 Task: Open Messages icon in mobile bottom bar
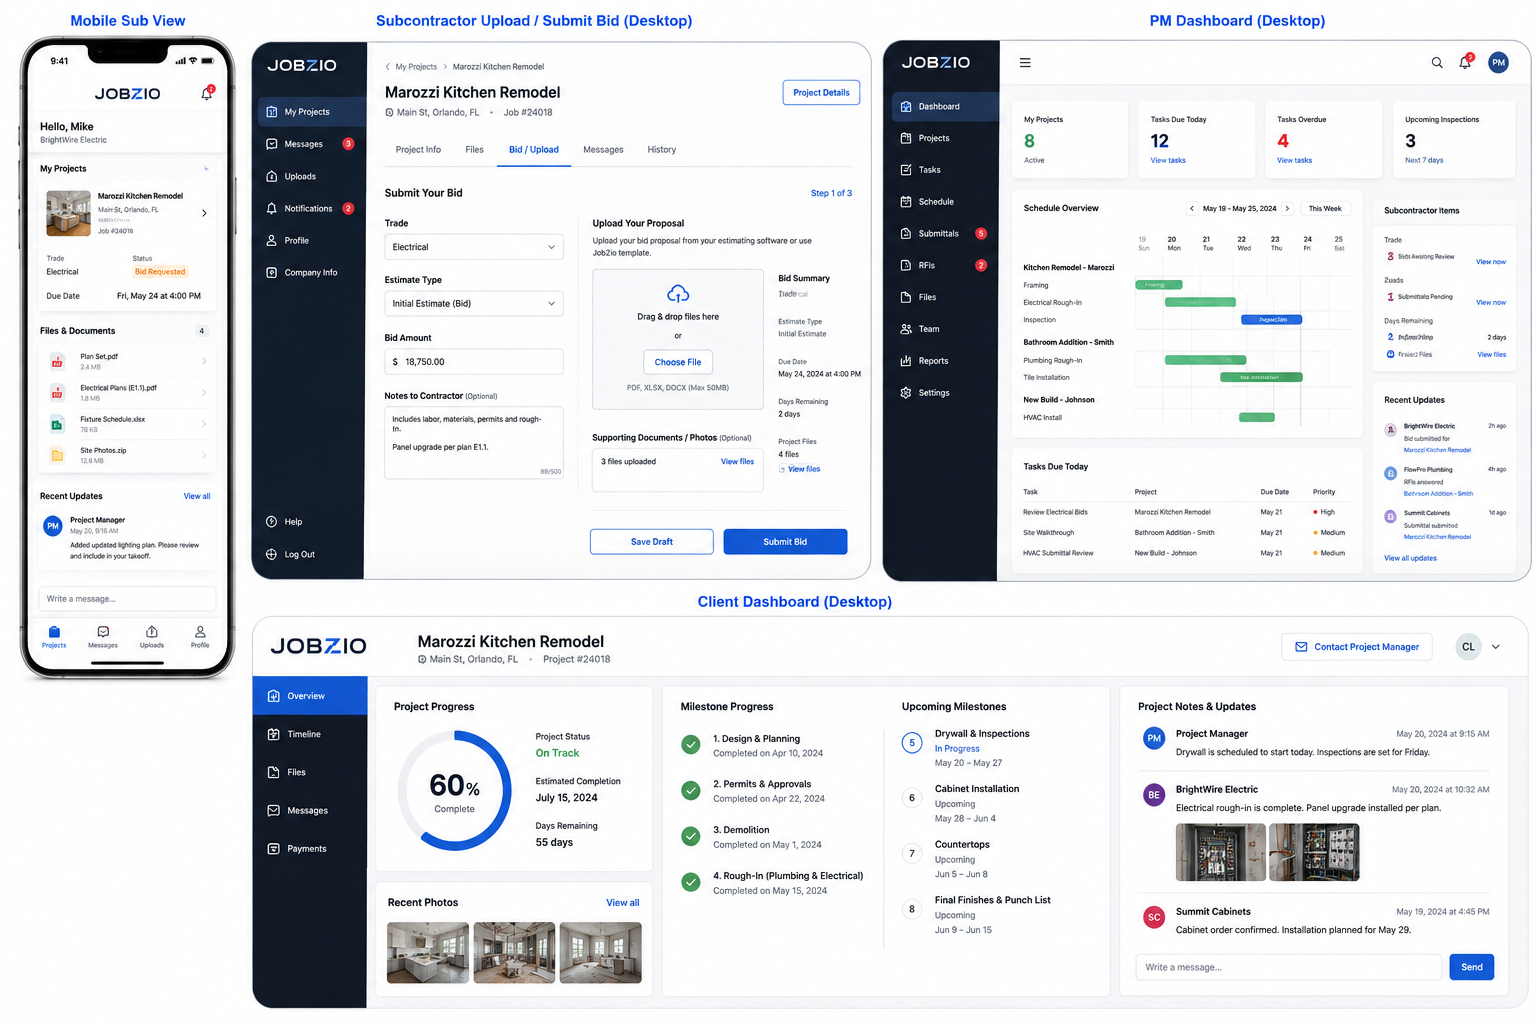pos(103,637)
